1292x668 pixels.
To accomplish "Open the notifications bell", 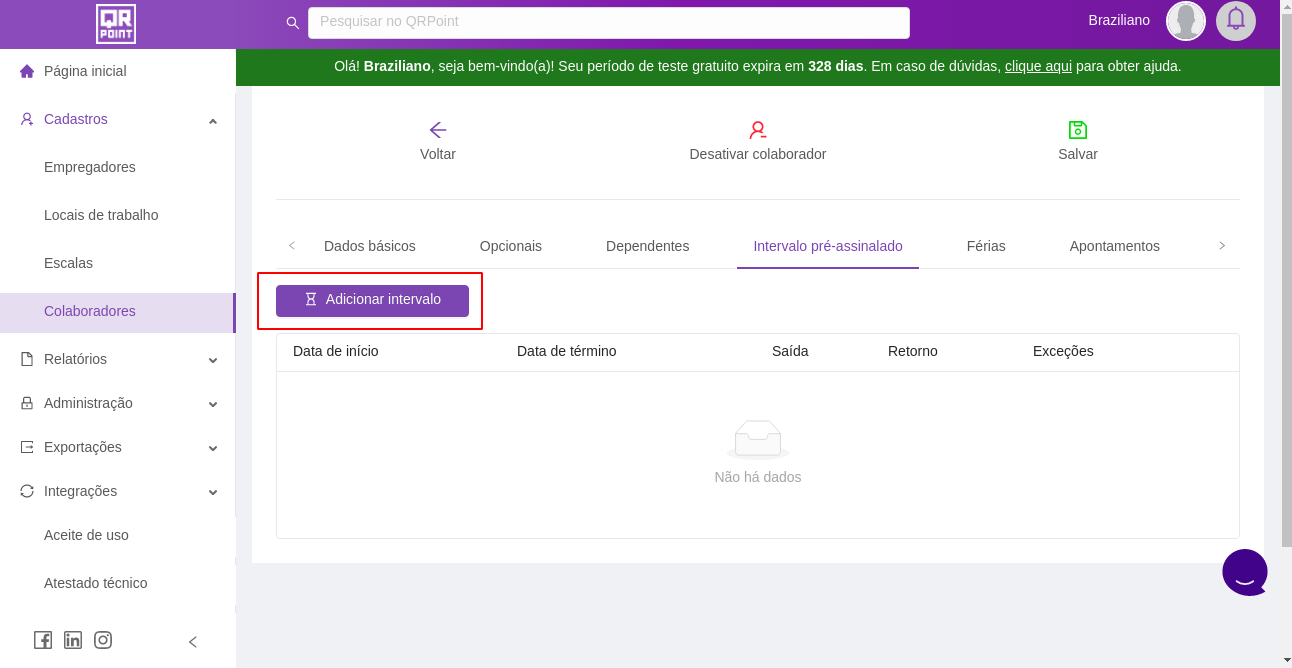I will click(x=1235, y=20).
